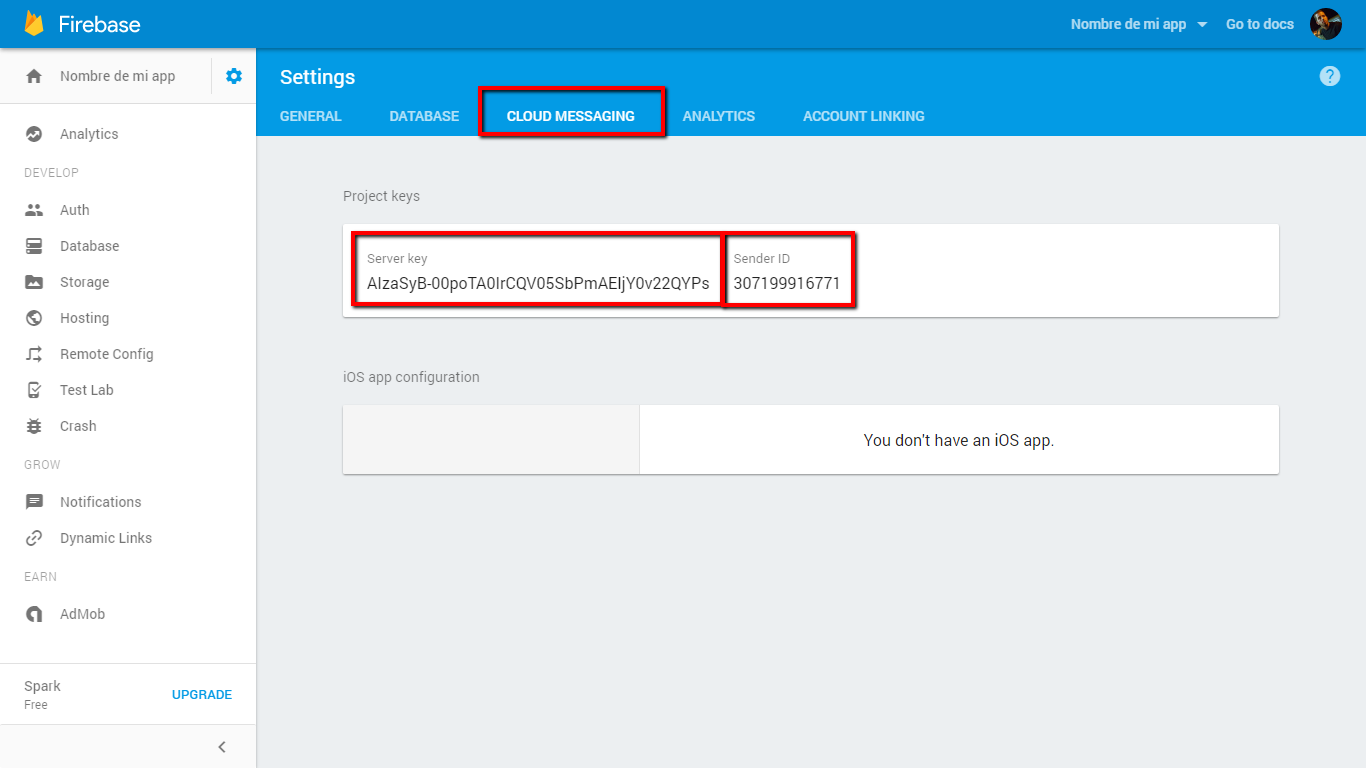Open the user profile avatar
This screenshot has width=1366, height=768.
(x=1325, y=24)
